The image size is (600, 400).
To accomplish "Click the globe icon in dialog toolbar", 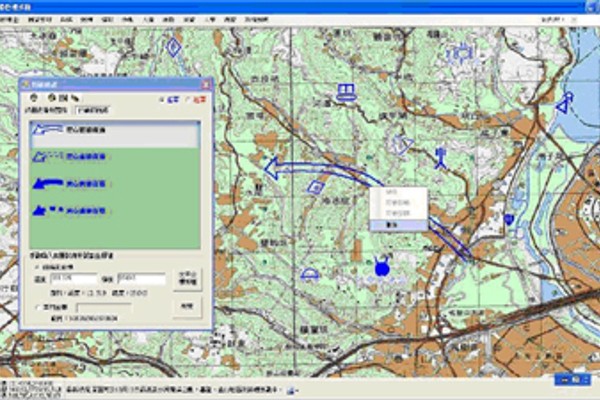I will pyautogui.click(x=52, y=98).
